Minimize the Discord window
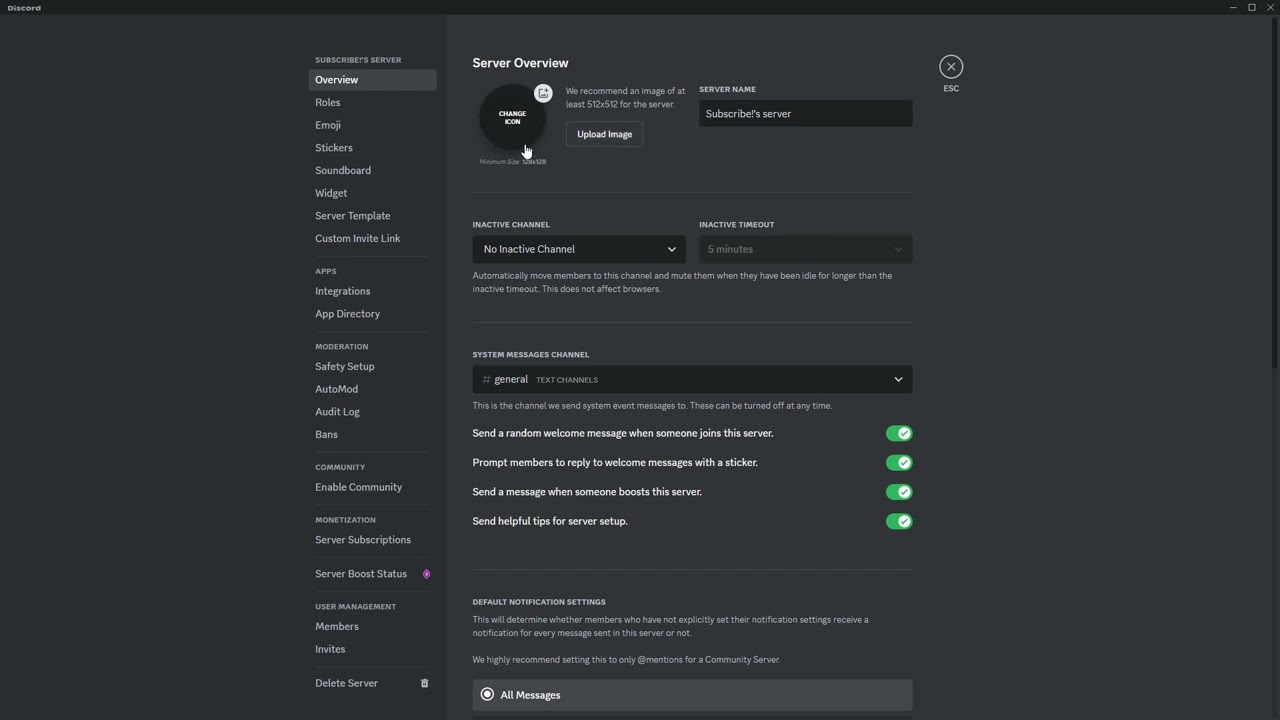1280x720 pixels. point(1233,7)
